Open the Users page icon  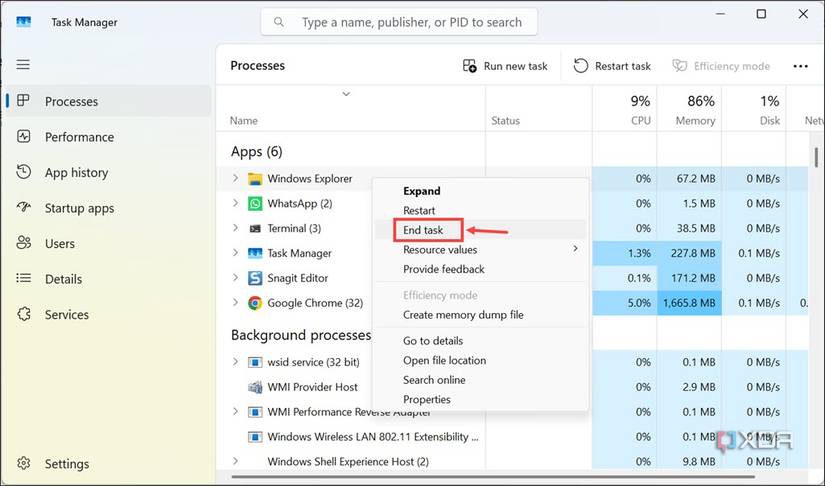coord(24,243)
